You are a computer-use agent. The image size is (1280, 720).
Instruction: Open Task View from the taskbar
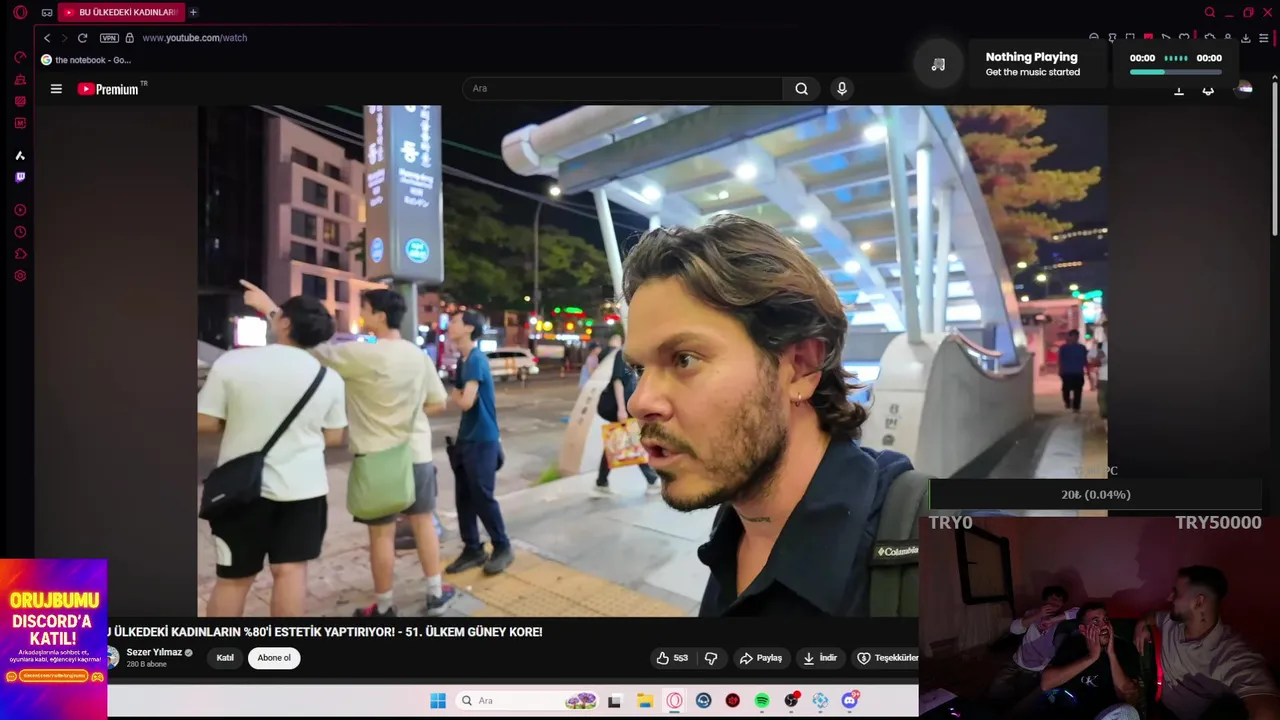point(614,701)
